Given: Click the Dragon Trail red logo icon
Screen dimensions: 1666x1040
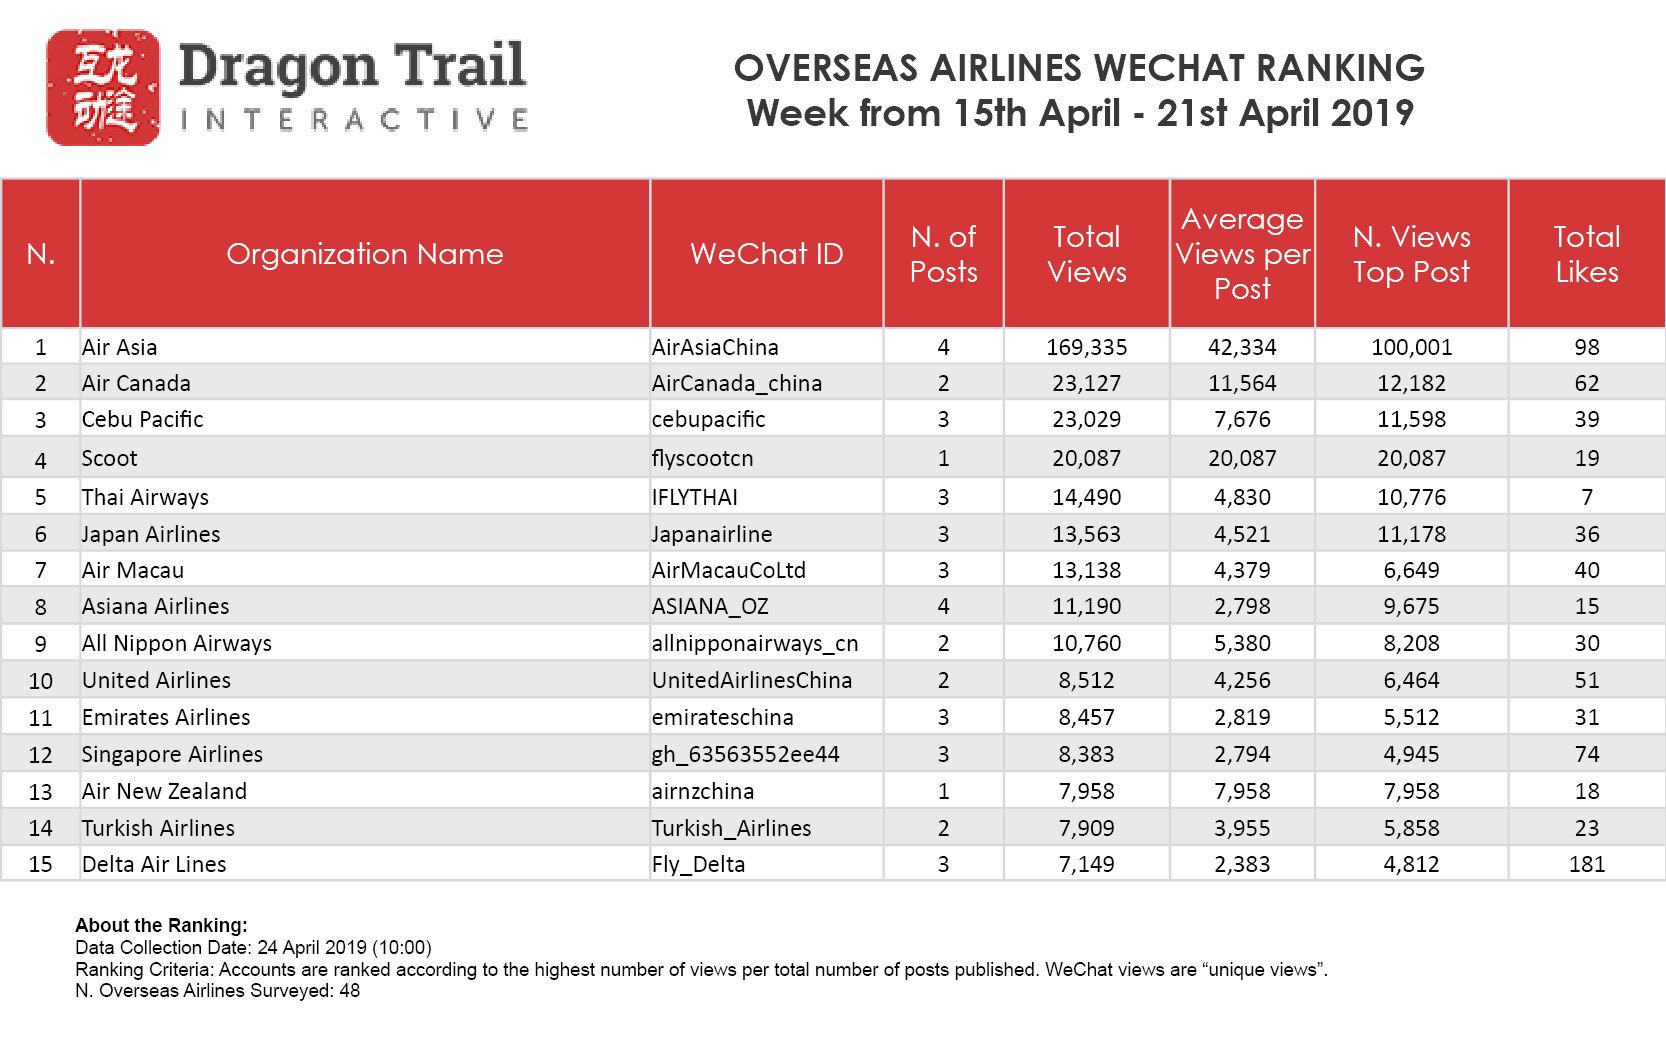Looking at the screenshot, I should (x=103, y=87).
